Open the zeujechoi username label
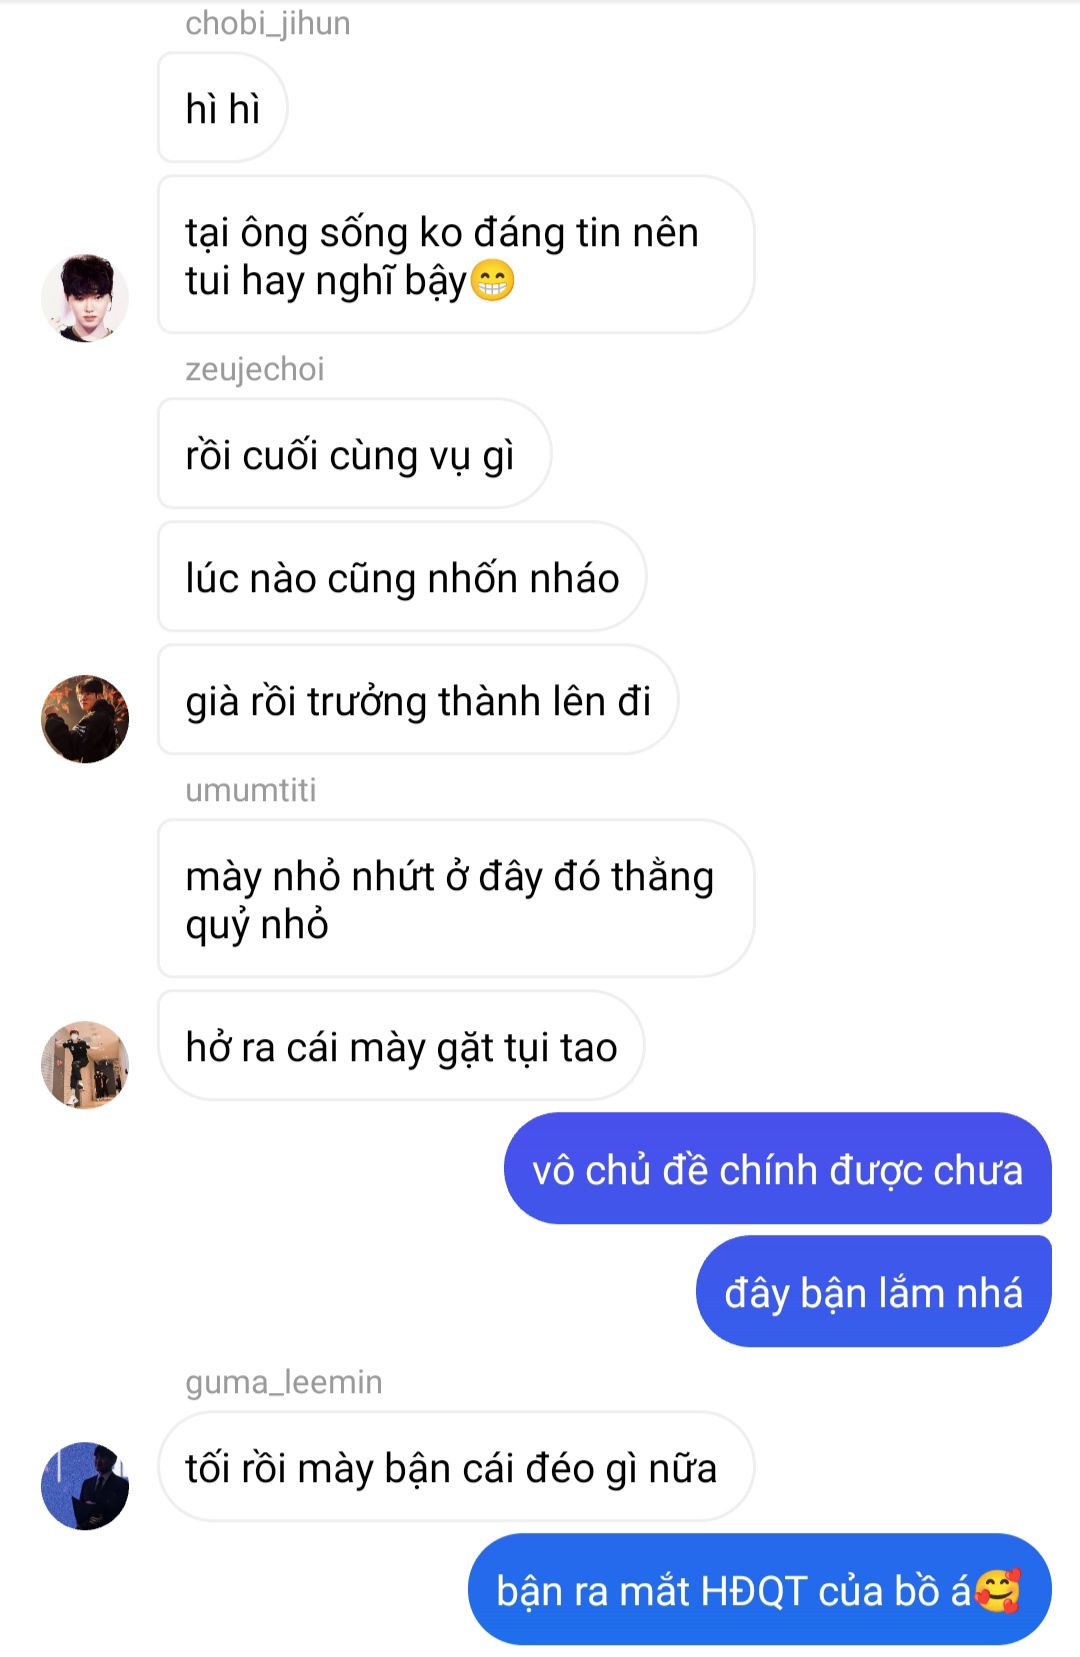 click(x=255, y=369)
